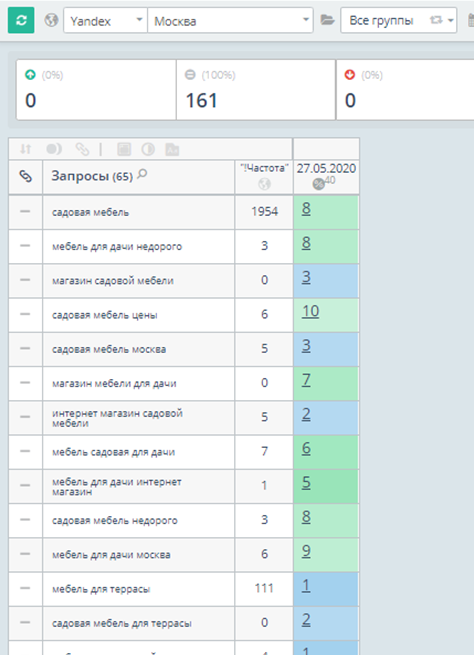
Task: Open position 9 link for мебель для дачи москва
Action: click(306, 551)
